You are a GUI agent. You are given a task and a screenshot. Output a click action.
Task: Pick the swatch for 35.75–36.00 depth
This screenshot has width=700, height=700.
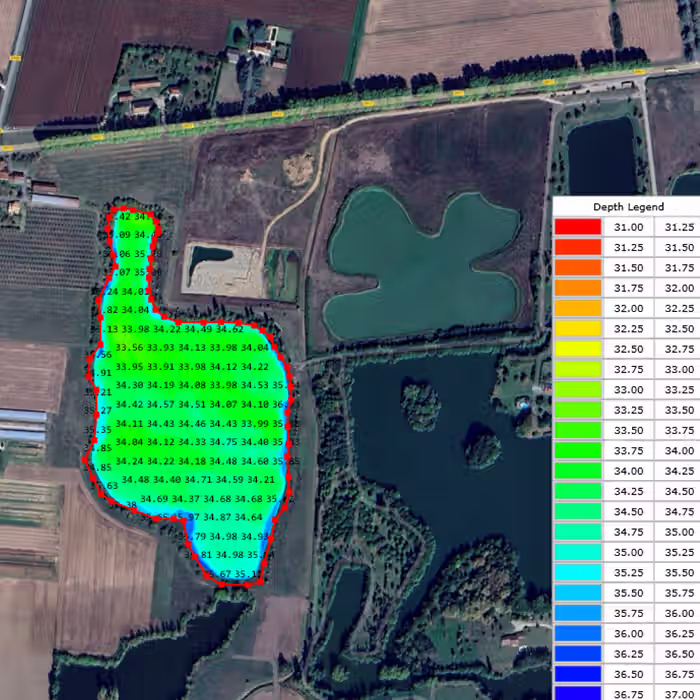pos(578,613)
